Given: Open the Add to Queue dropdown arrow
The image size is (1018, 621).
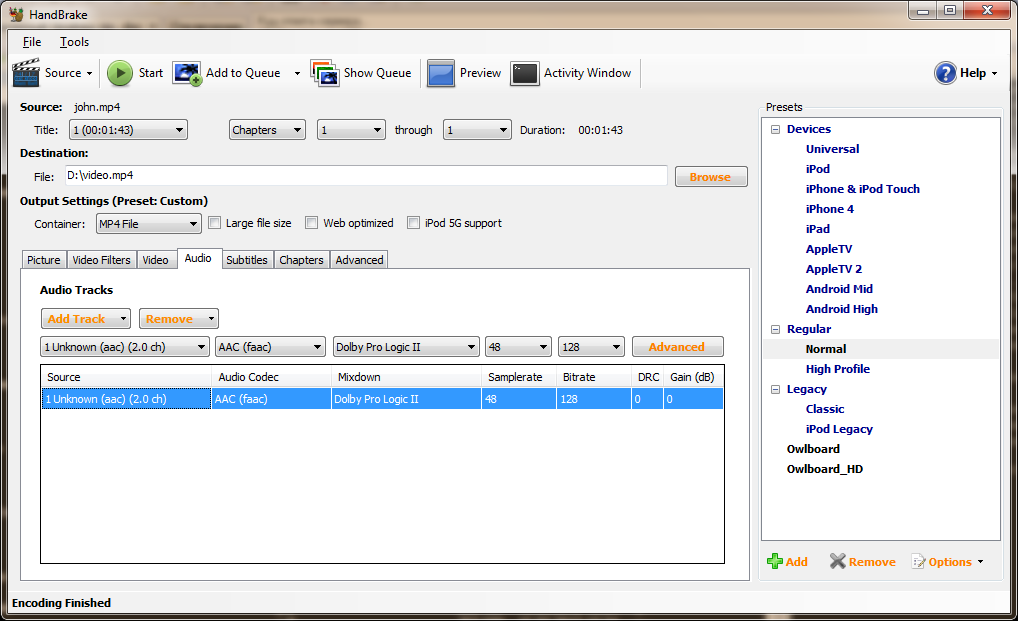Looking at the screenshot, I should pos(297,73).
